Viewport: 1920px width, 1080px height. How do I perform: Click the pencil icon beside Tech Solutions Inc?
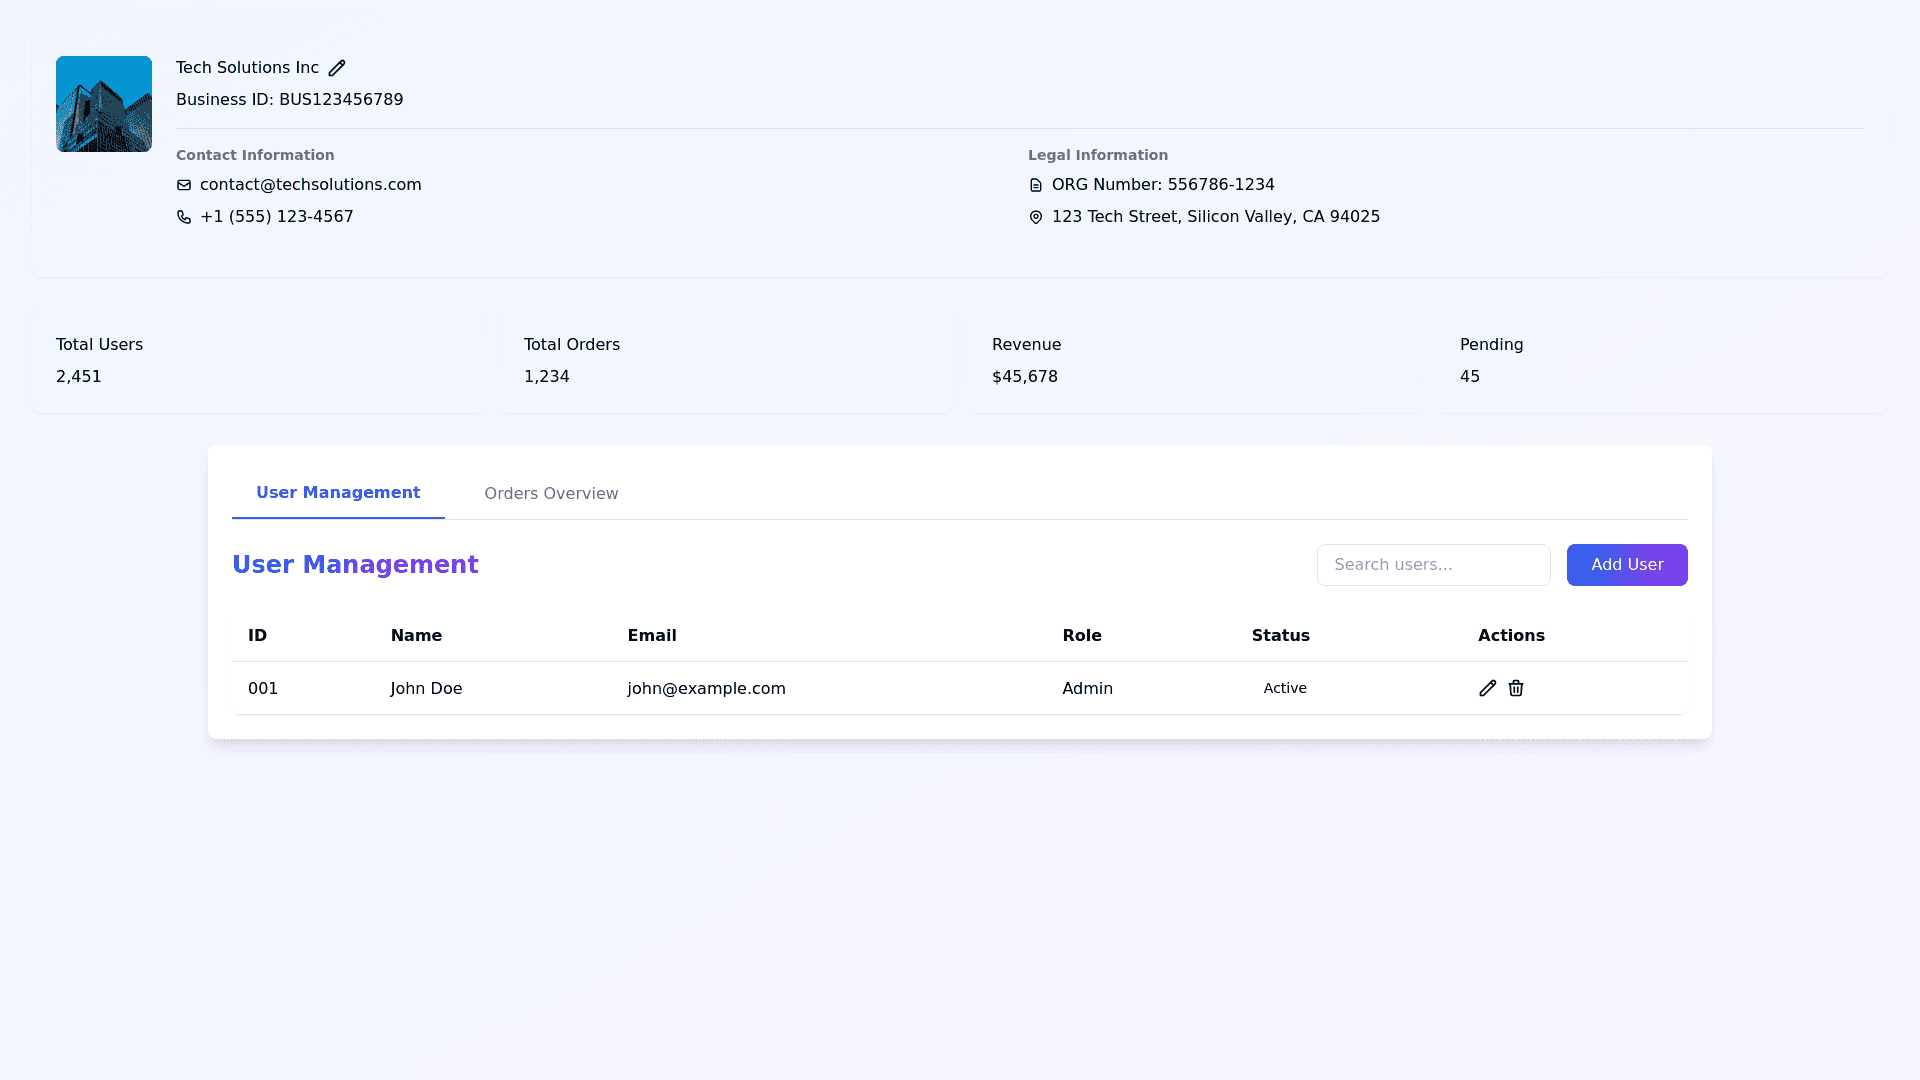click(337, 68)
